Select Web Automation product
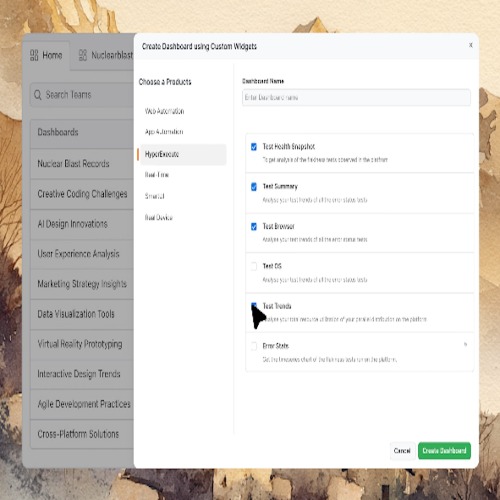 164,111
